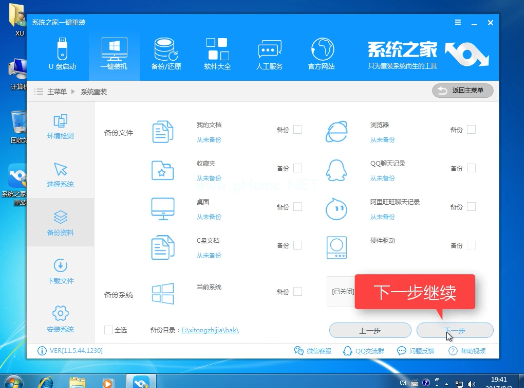The width and height of the screenshot is (524, 388).
Task: Open 帮助视频 help video
Action: pos(467,351)
